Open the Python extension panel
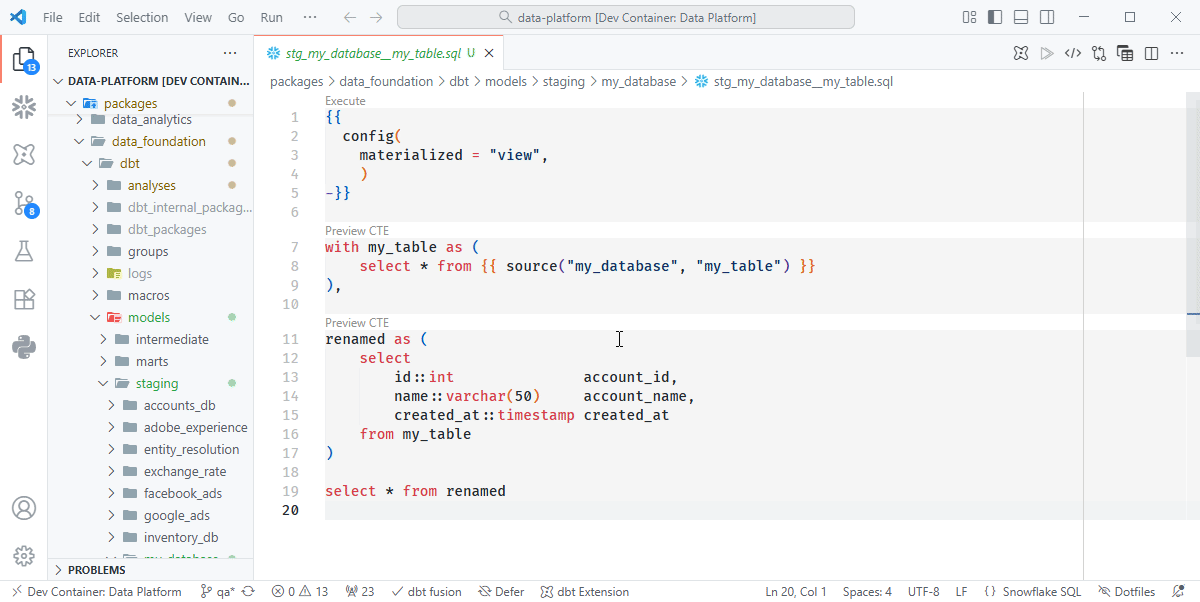Screen dimensions: 1200x602 coord(24,348)
